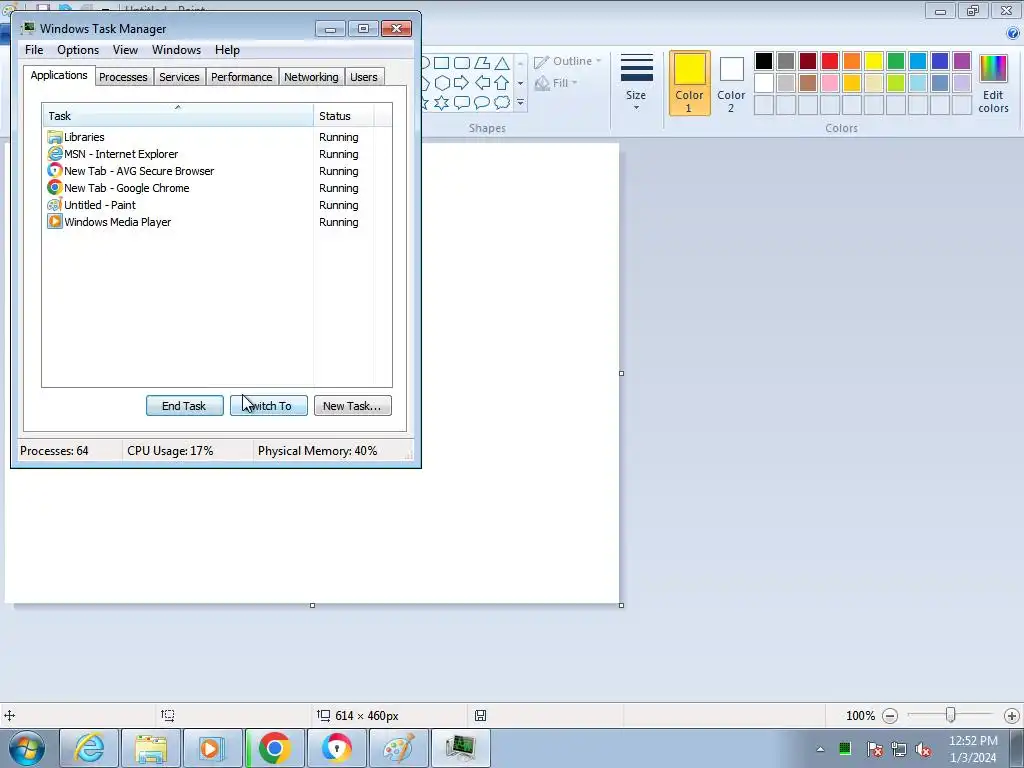The image size is (1024, 768).
Task: Select Color 2 in Paint
Action: click(x=731, y=84)
